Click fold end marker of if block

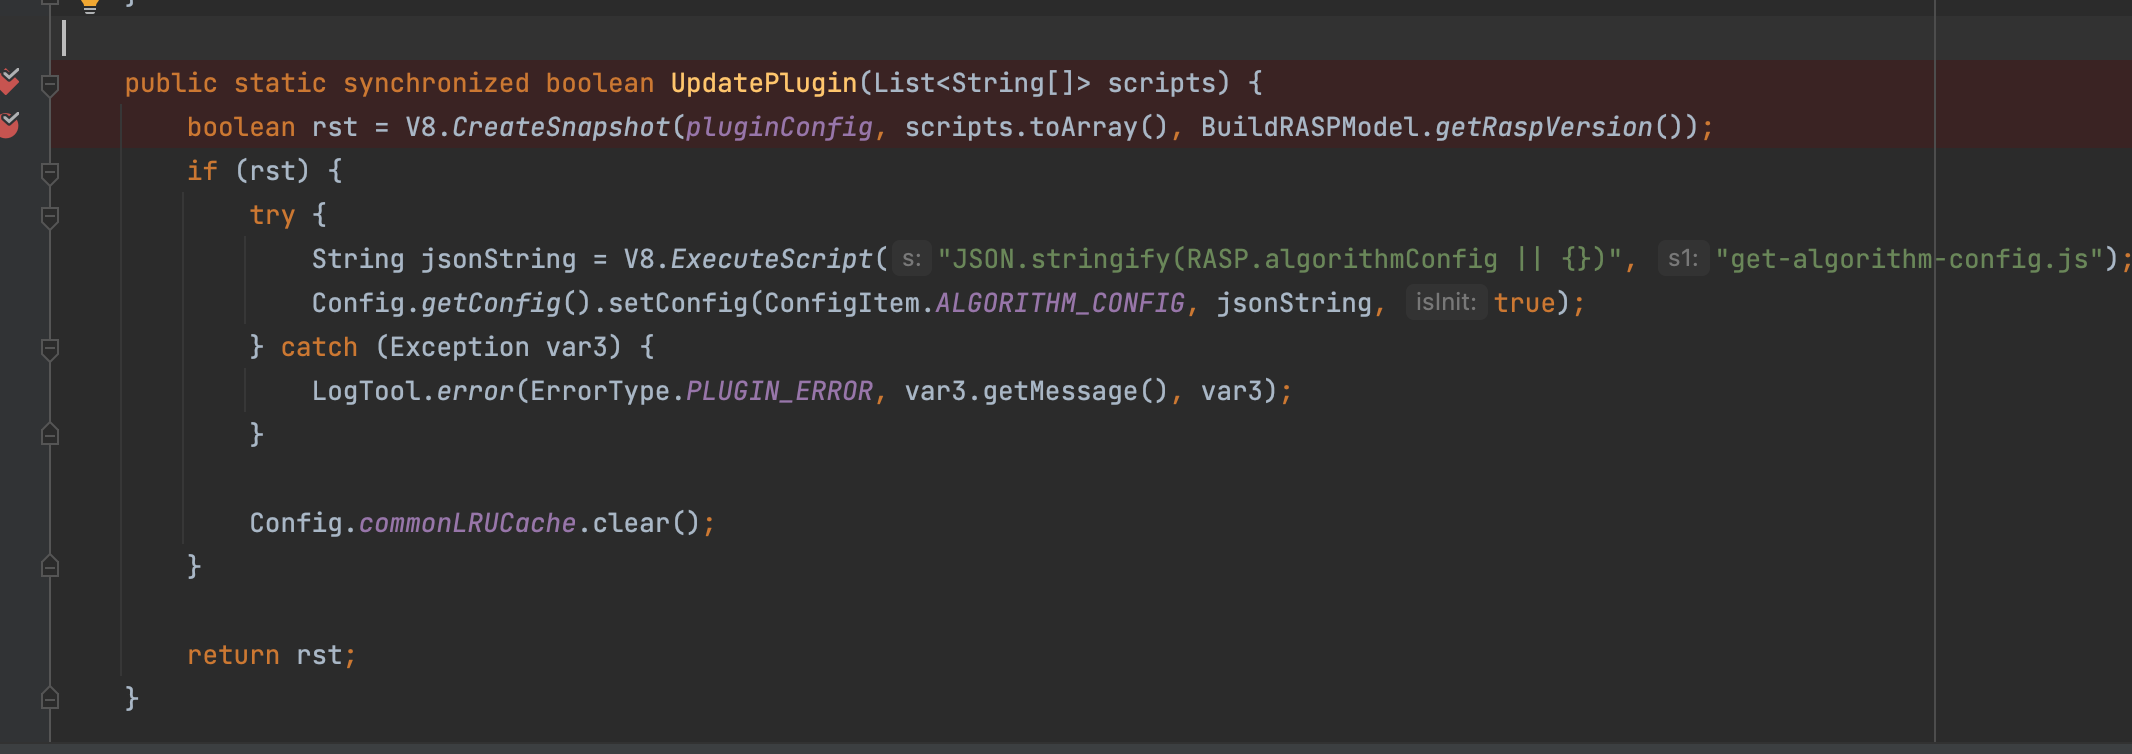click(50, 567)
